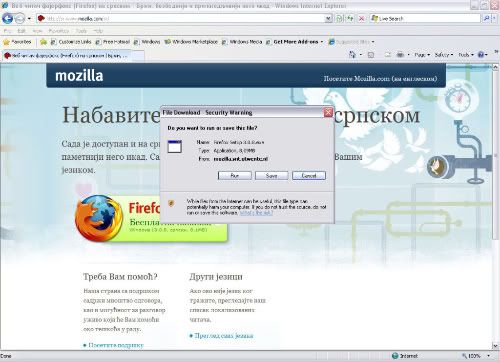Image resolution: width=500 pixels, height=362 pixels.
Task: Open the zoom level dropdown arrow
Action: click(489, 356)
